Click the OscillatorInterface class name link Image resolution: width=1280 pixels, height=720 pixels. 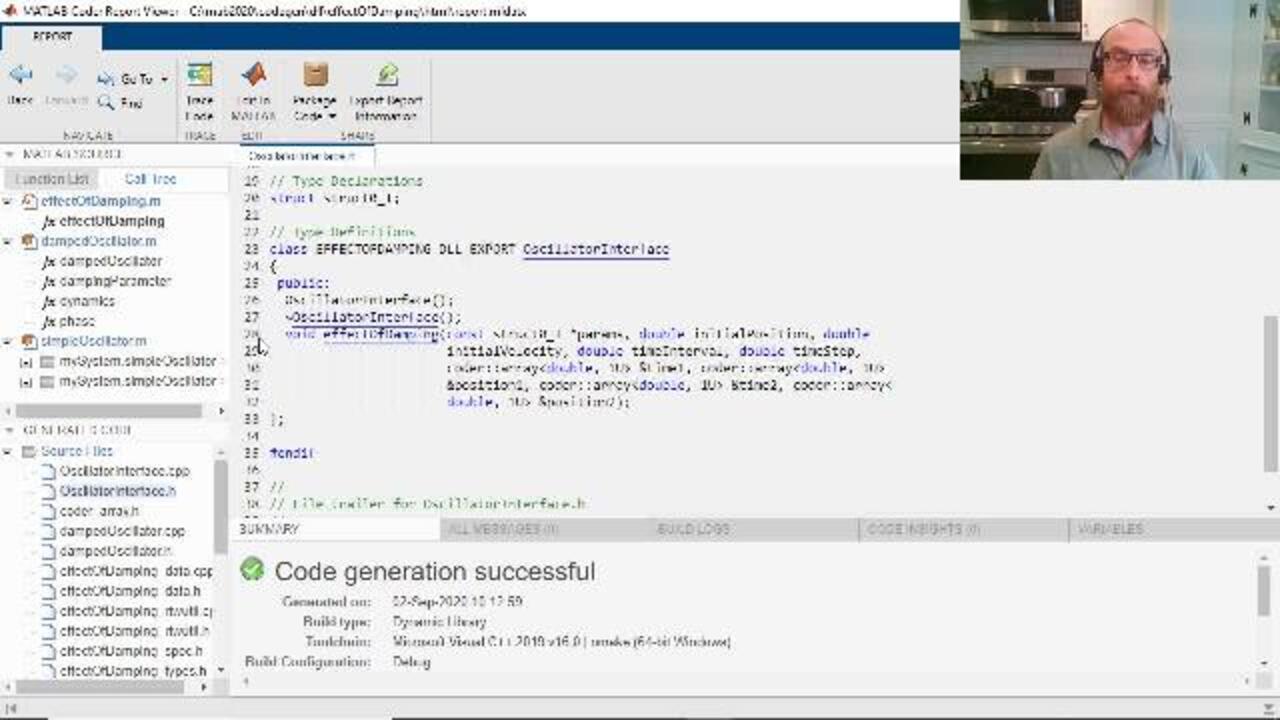pyautogui.click(x=595, y=249)
